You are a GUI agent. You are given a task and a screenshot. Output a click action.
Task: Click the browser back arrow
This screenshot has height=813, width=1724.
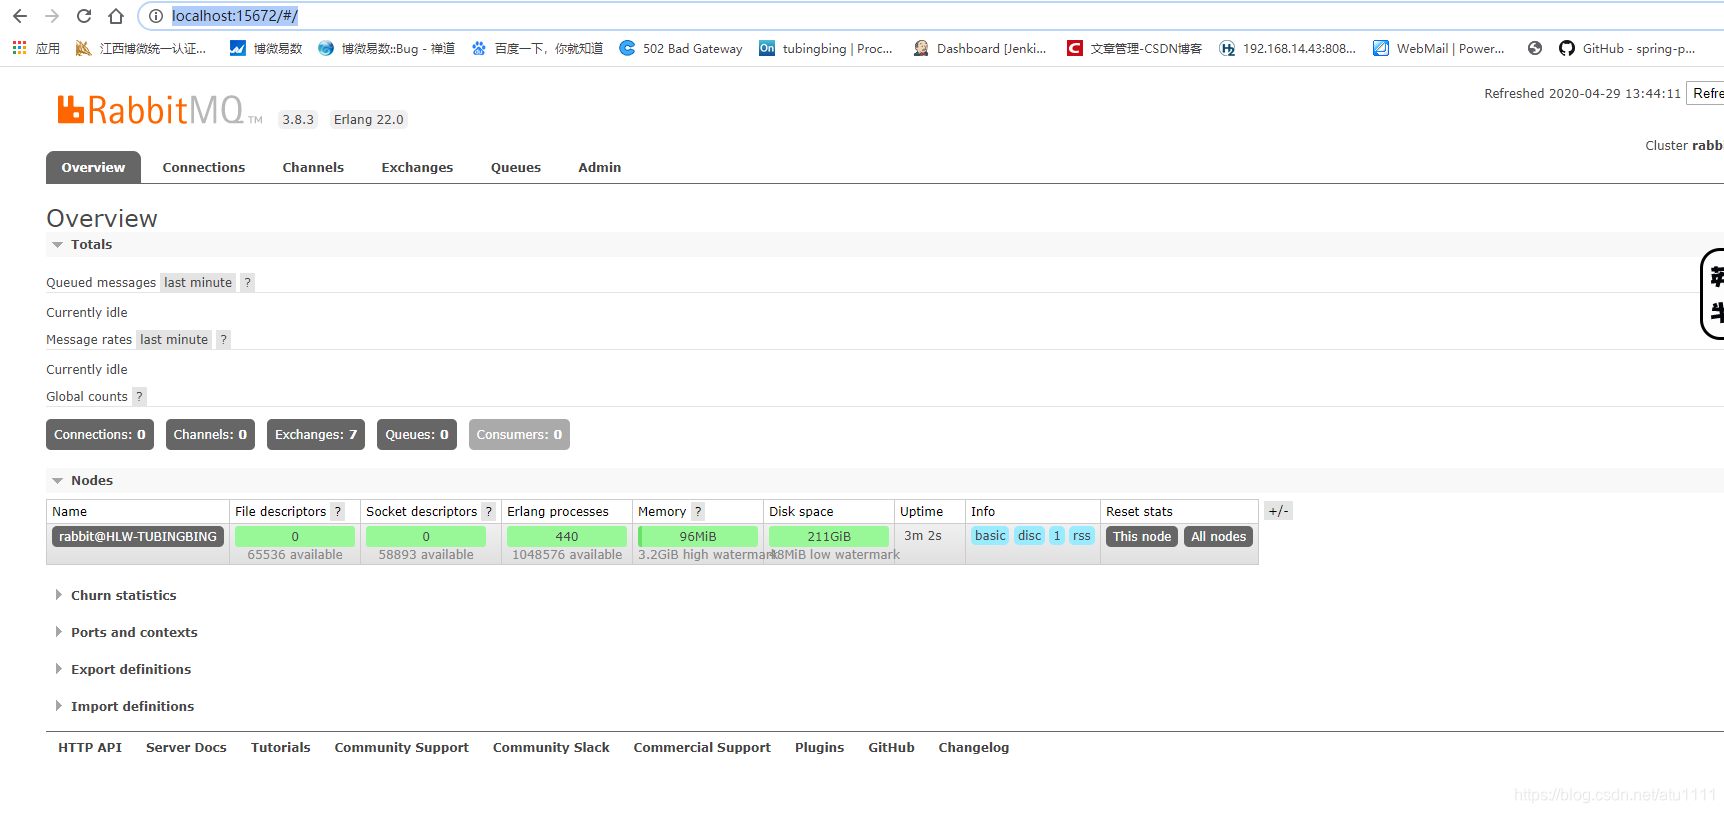(20, 16)
